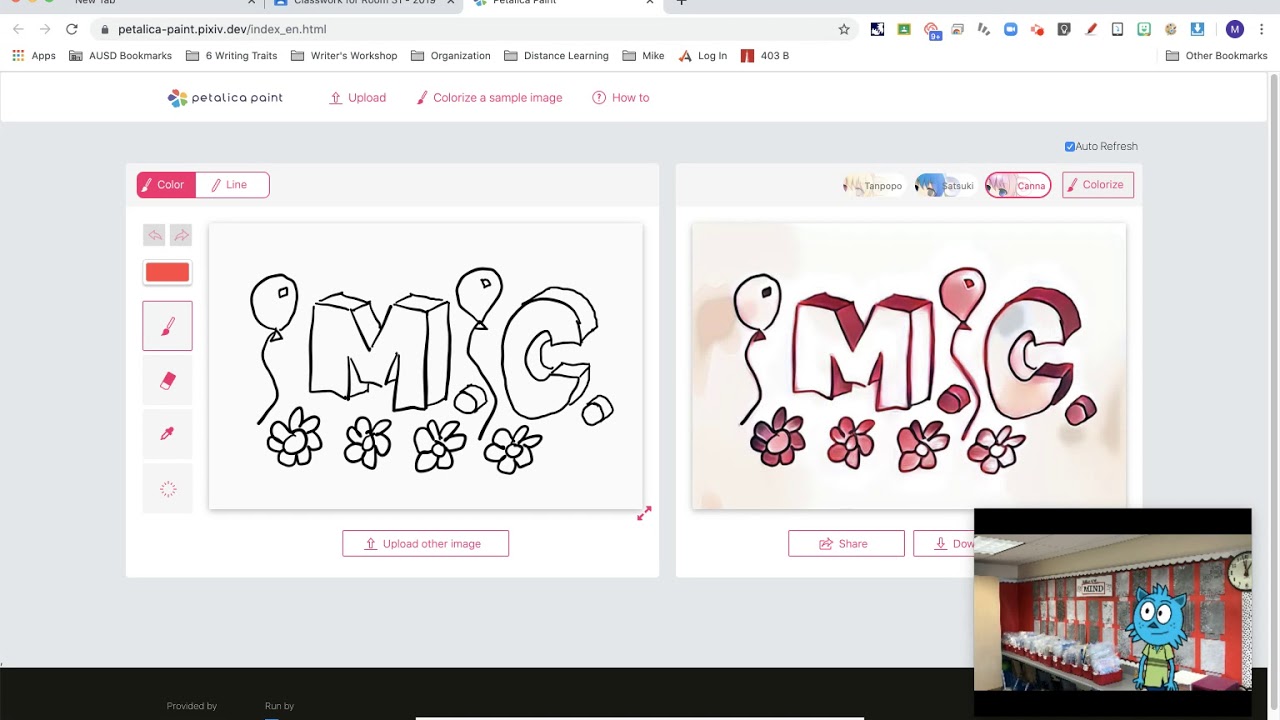The height and width of the screenshot is (720, 1280).
Task: Click the petalica paint logo
Action: click(225, 98)
